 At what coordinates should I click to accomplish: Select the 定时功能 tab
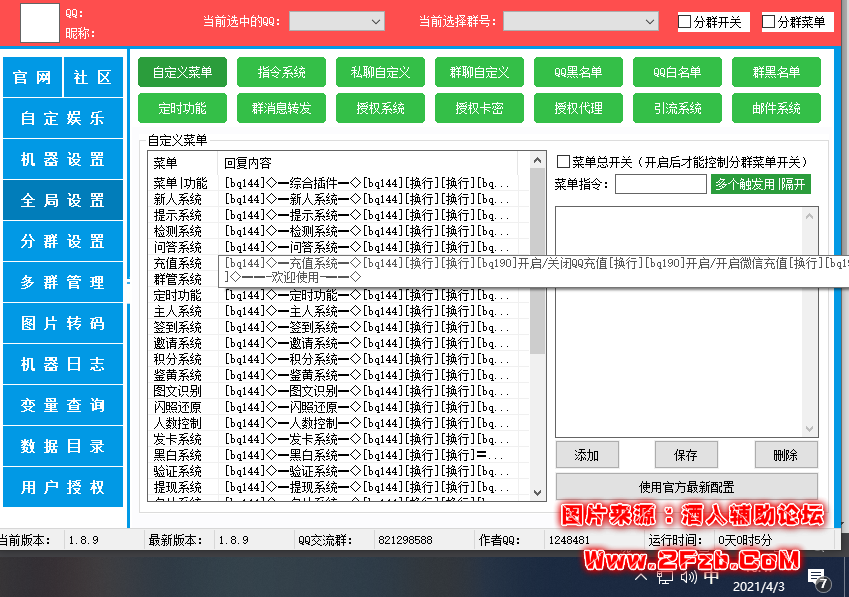click(x=182, y=108)
